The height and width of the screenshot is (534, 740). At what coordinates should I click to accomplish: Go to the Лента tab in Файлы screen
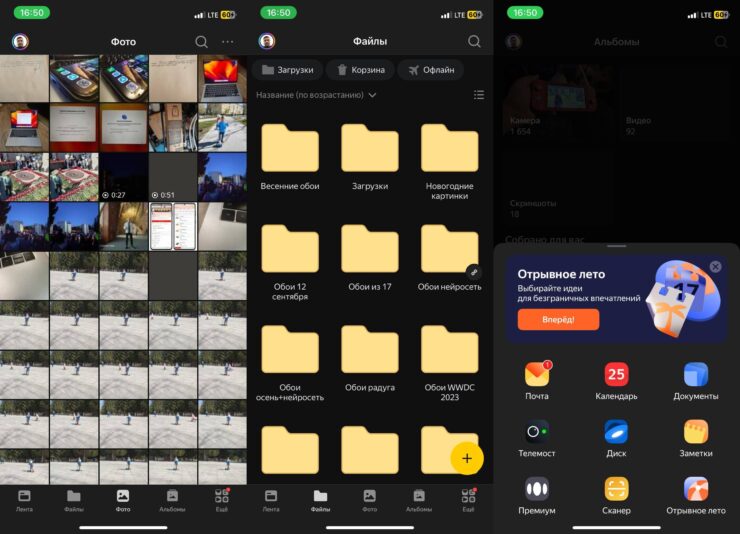pos(271,499)
